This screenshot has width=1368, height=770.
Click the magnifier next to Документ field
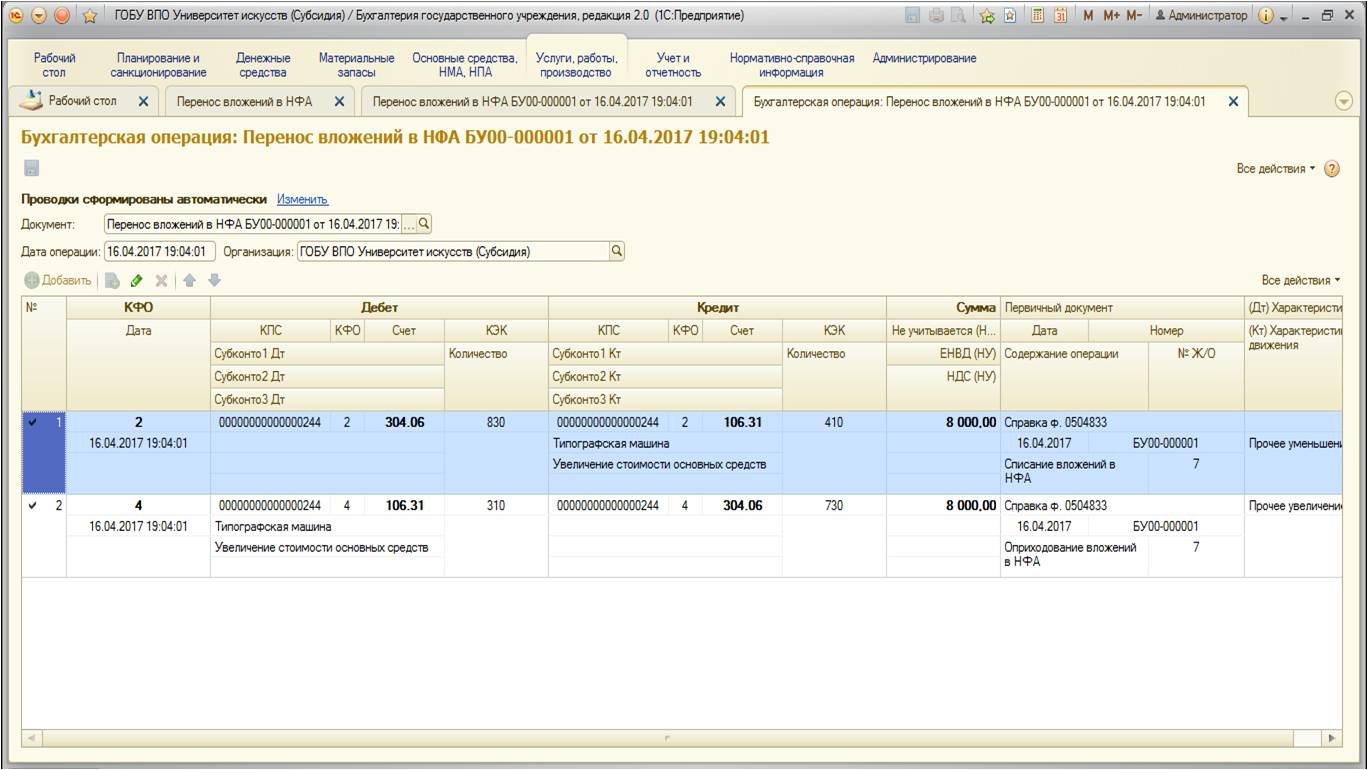click(x=424, y=224)
